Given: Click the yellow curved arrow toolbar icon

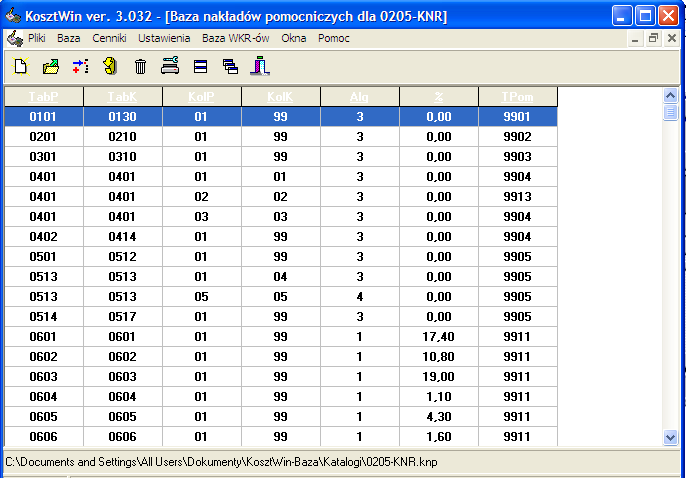Looking at the screenshot, I should tap(110, 66).
